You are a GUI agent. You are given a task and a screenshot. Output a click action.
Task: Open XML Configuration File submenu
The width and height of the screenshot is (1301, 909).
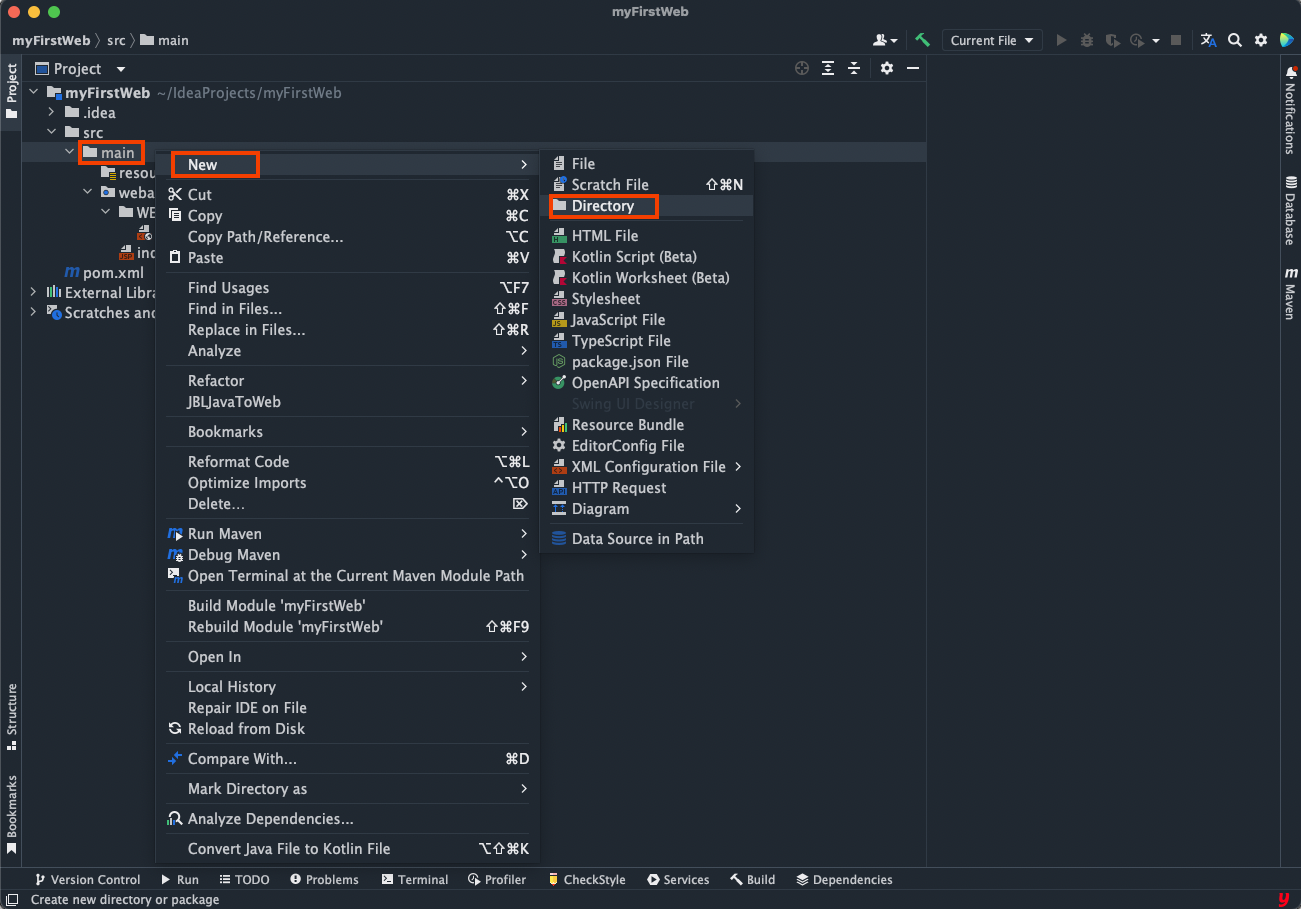click(x=647, y=466)
